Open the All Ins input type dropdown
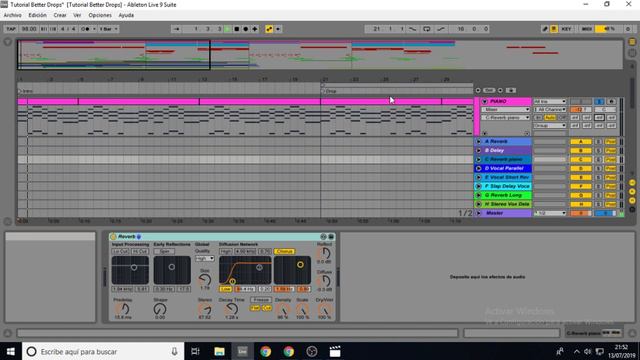This screenshot has height=360, width=640. [550, 101]
